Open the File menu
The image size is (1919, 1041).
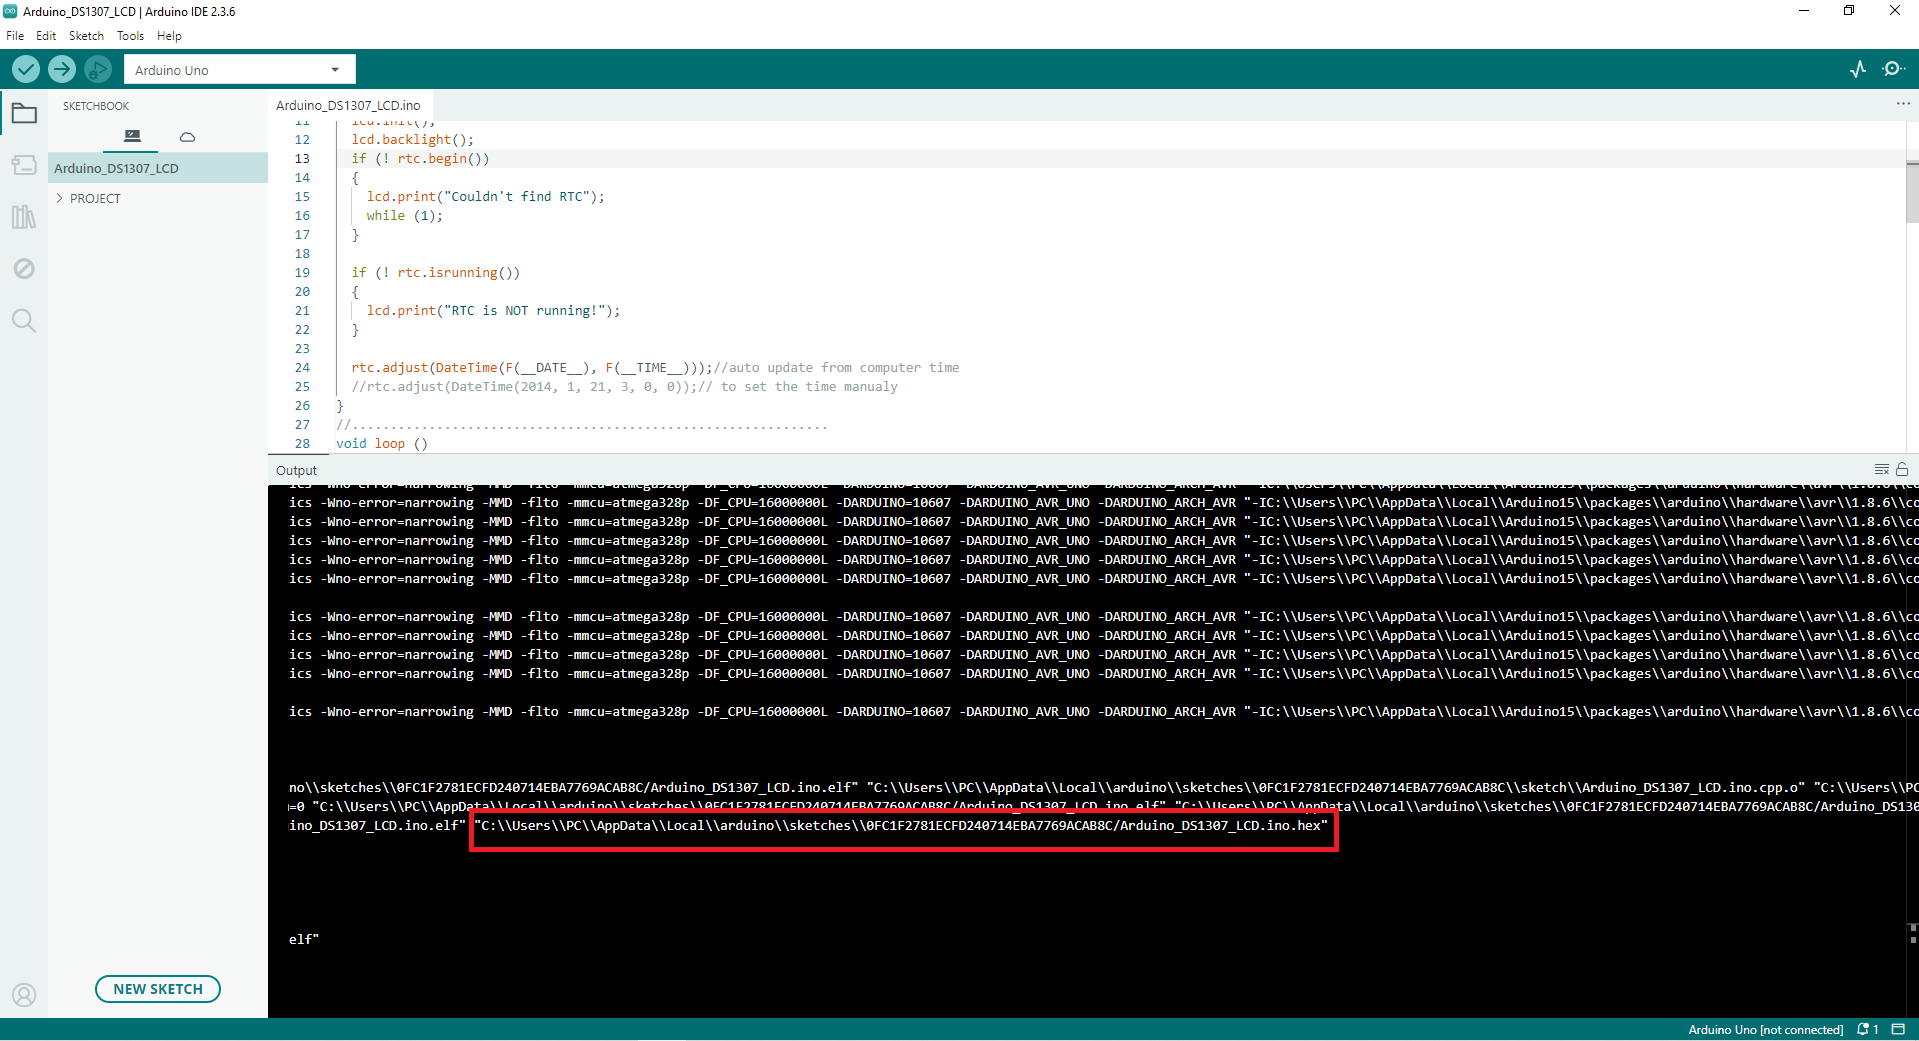click(x=15, y=36)
